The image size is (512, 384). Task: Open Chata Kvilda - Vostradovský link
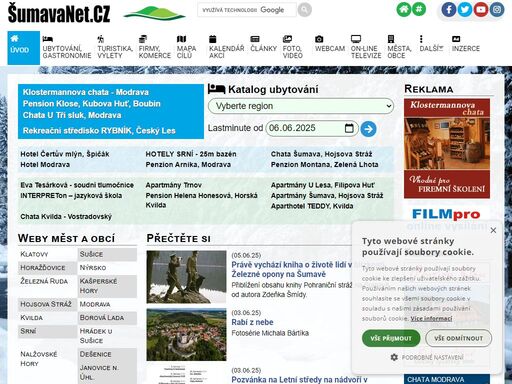pos(66,217)
